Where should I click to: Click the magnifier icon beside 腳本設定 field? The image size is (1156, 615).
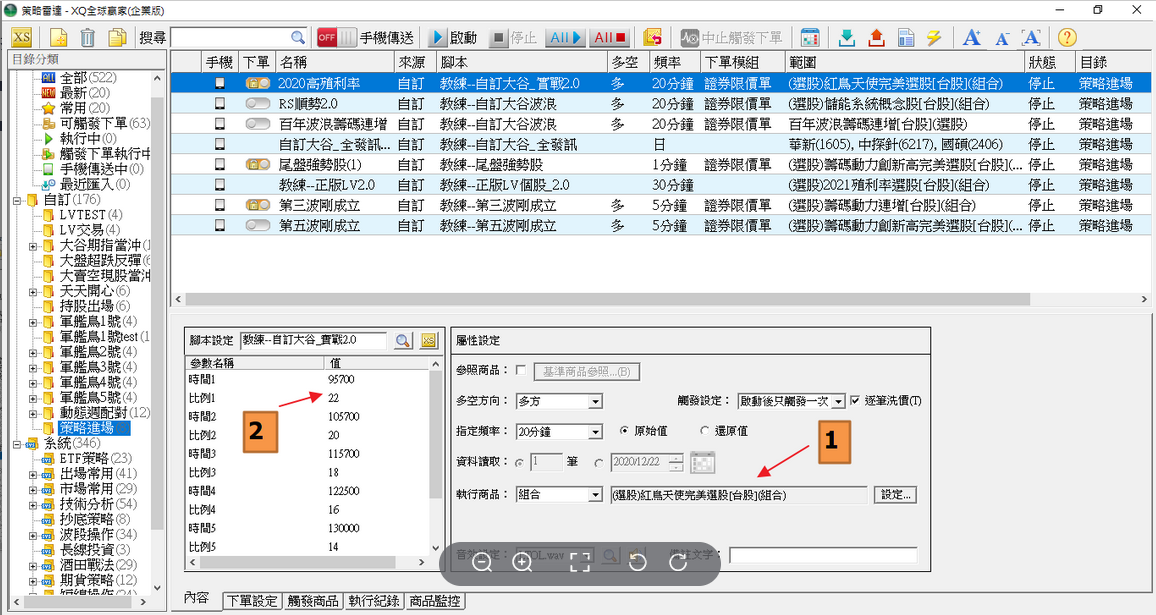point(402,341)
